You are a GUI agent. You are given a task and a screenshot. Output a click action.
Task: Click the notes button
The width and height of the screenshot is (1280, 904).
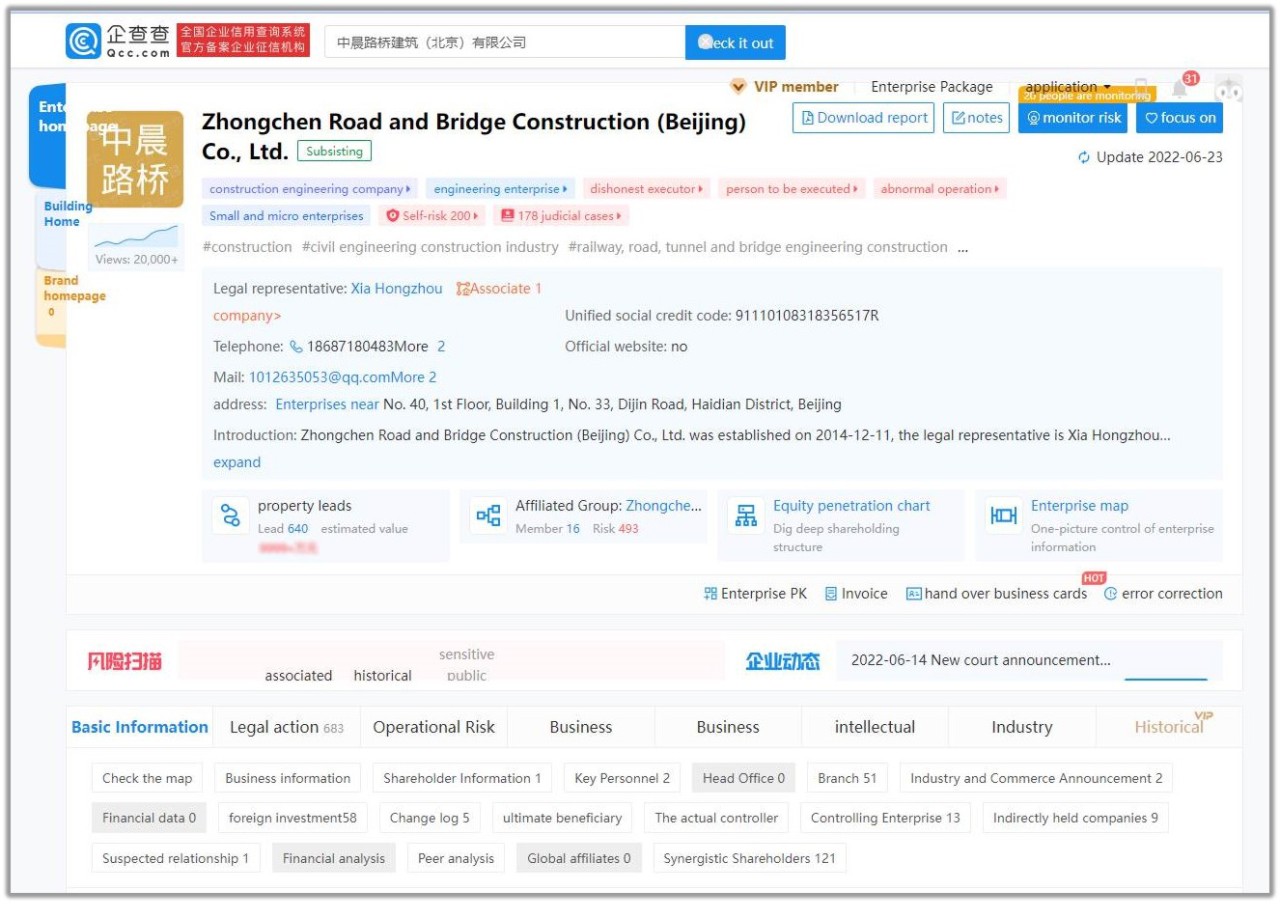click(x=977, y=118)
